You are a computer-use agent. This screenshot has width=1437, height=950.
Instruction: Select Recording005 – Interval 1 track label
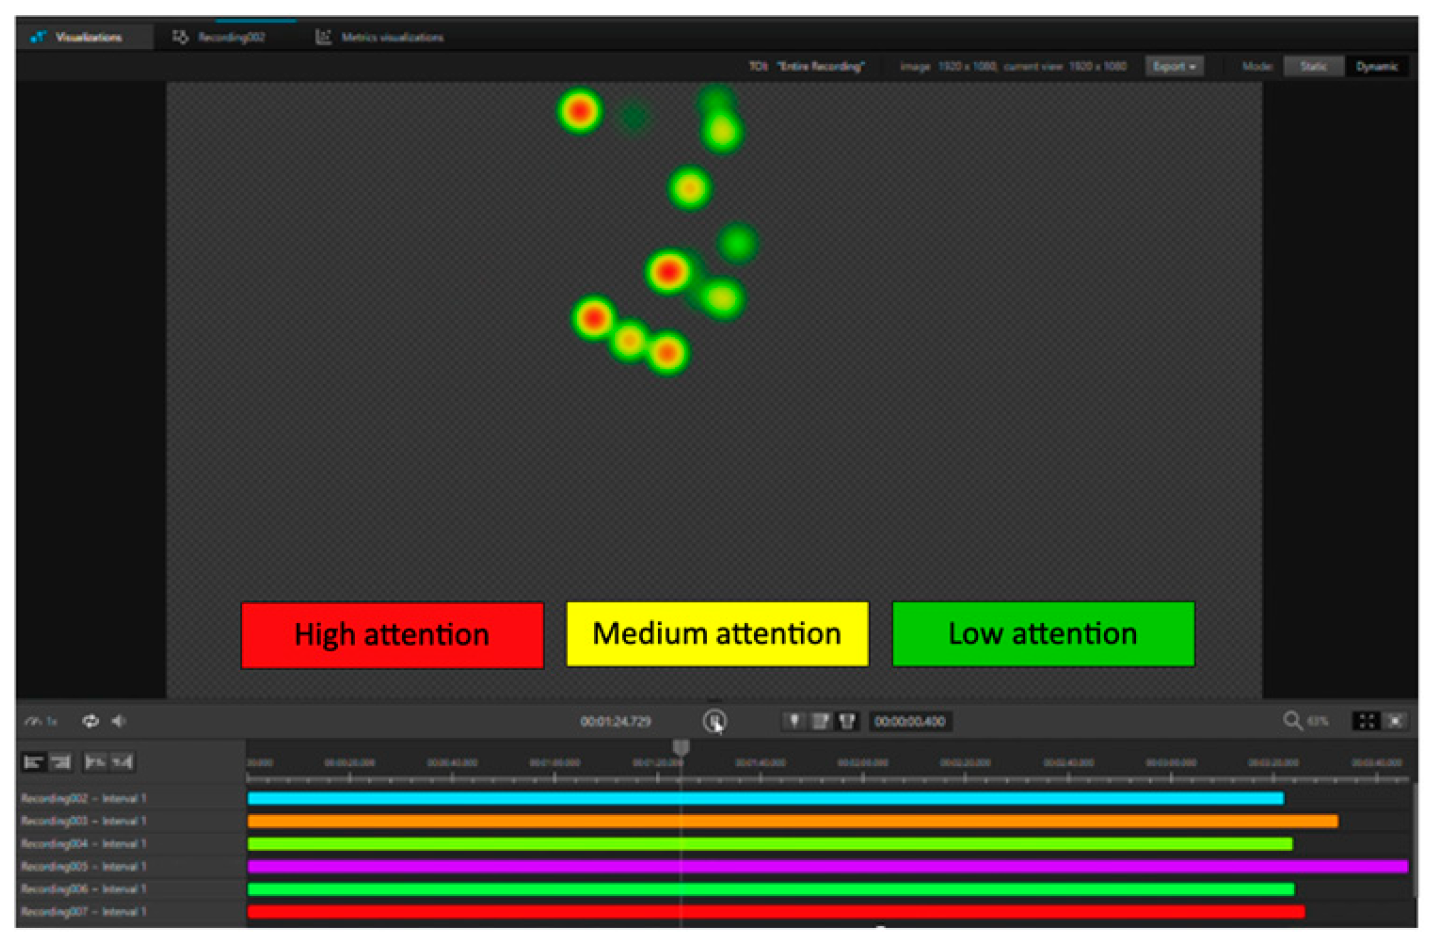click(x=84, y=866)
